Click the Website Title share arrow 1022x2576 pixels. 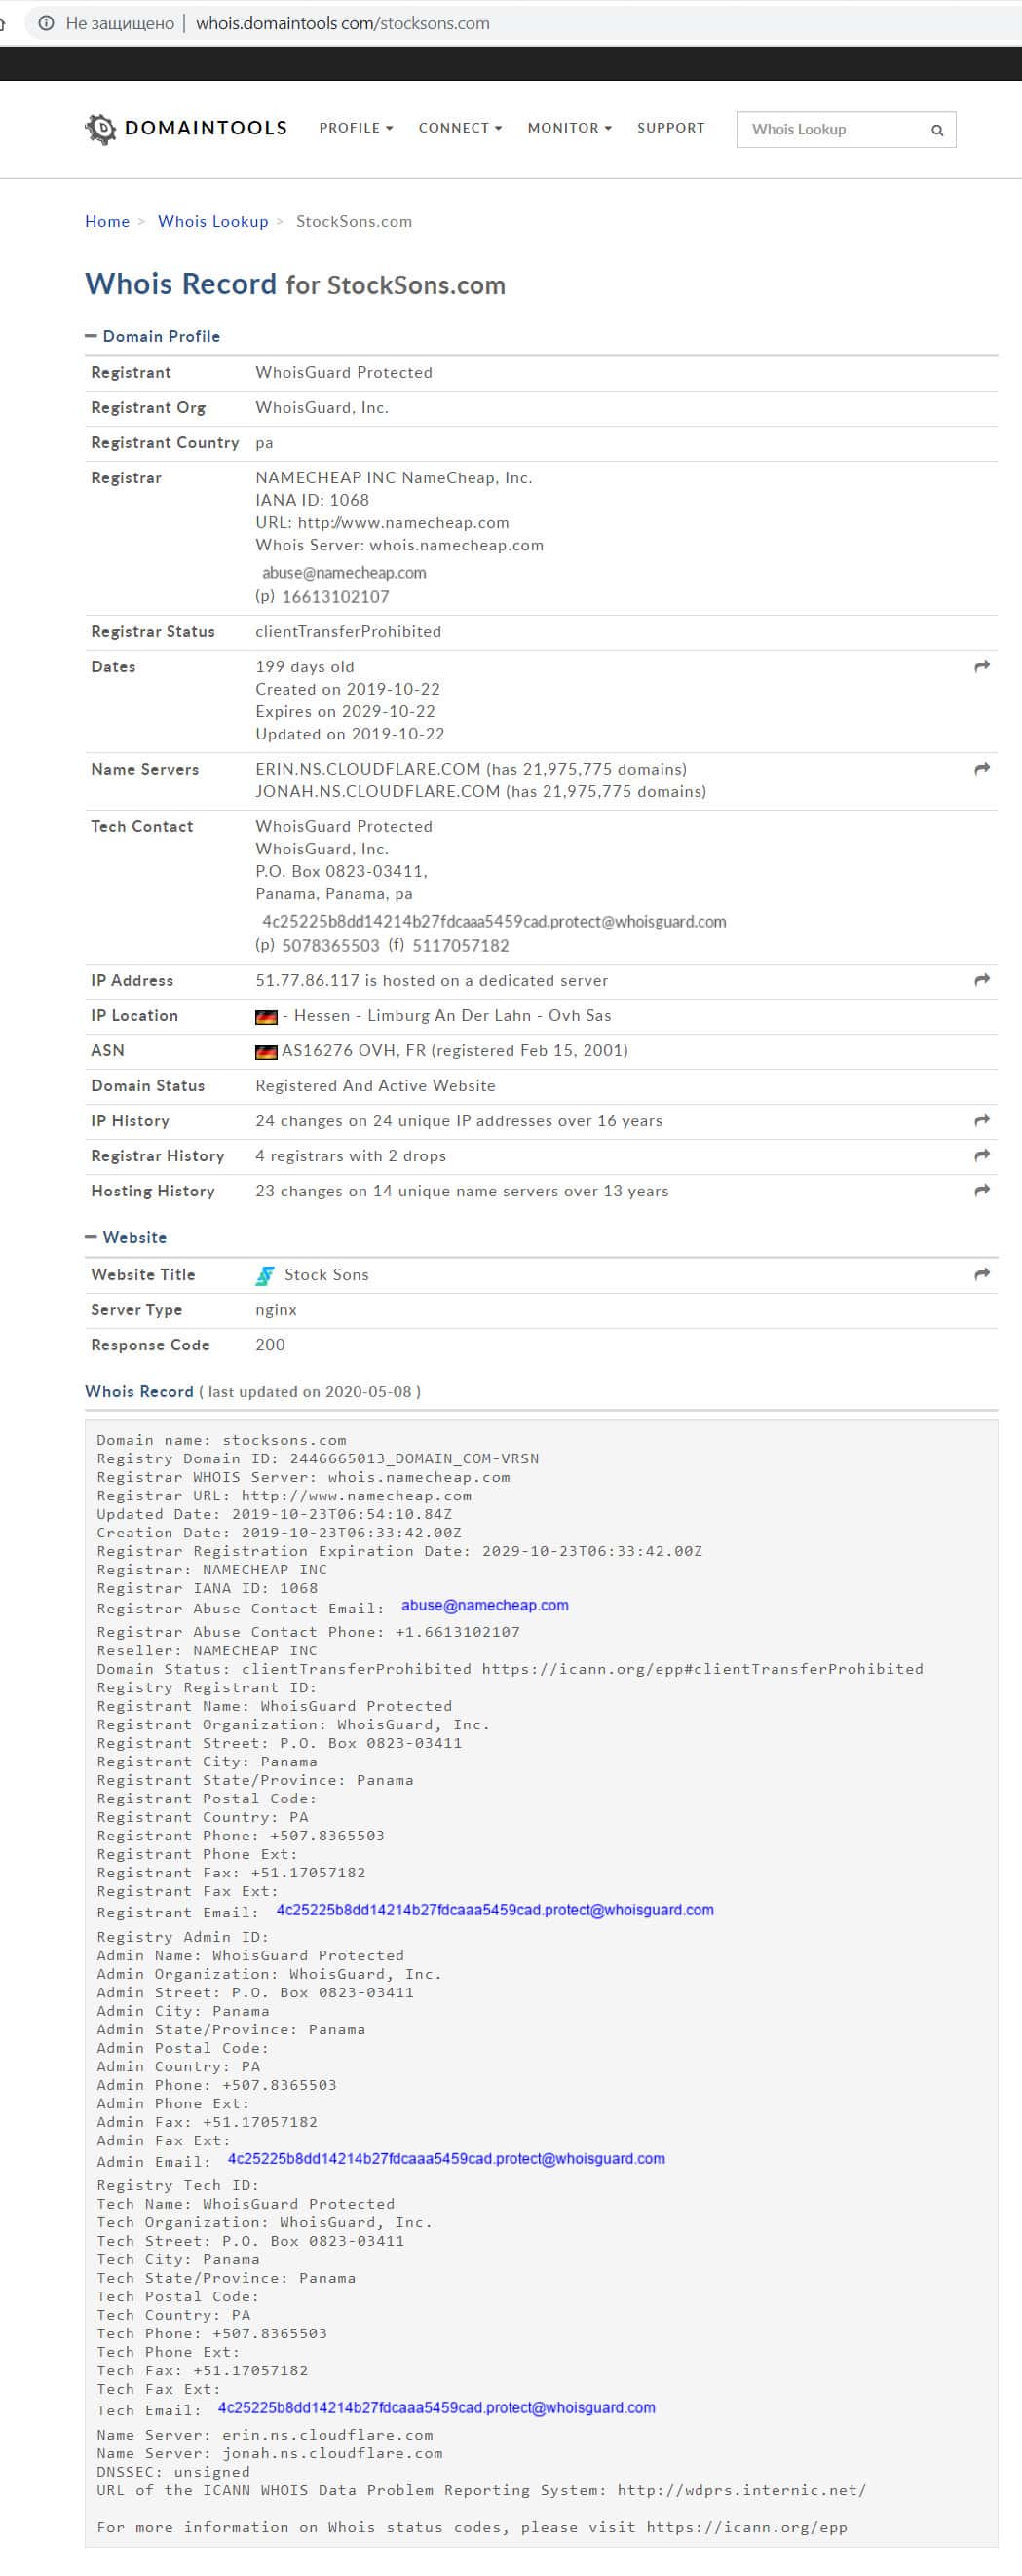[982, 1274]
